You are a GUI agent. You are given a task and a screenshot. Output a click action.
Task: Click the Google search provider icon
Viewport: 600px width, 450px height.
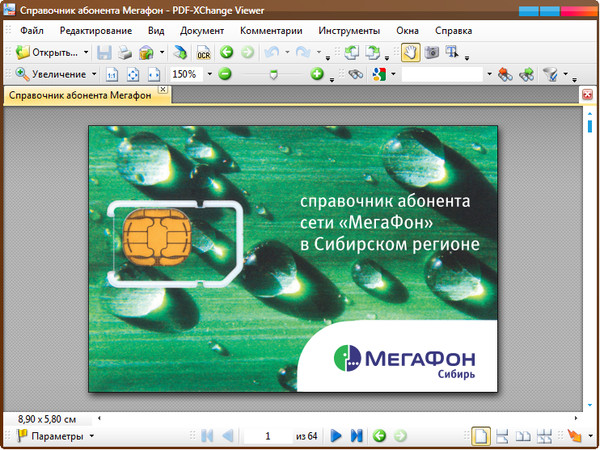pyautogui.click(x=379, y=74)
